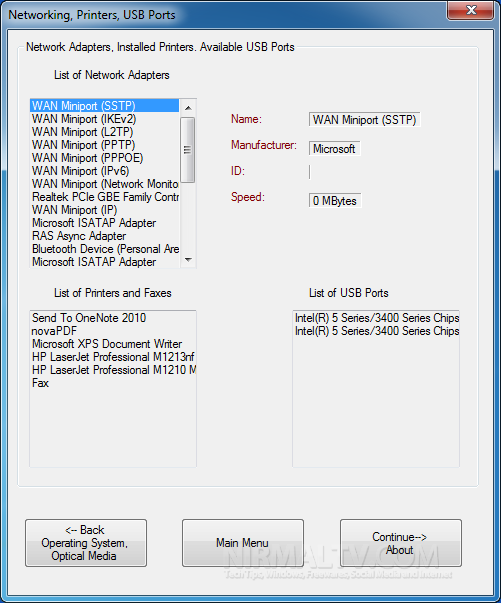
Task: Click the Back Operating System, Optical Media button
Action: click(86, 543)
